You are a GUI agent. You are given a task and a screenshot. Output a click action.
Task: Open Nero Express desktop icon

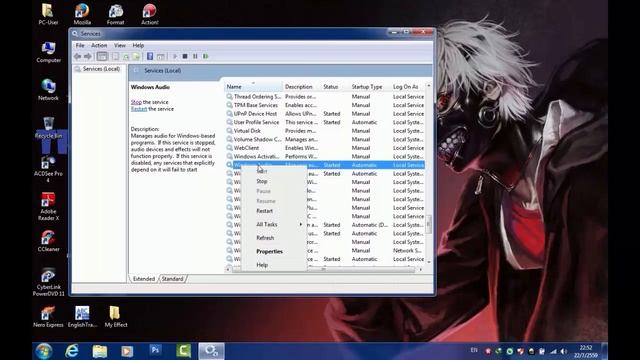click(48, 317)
